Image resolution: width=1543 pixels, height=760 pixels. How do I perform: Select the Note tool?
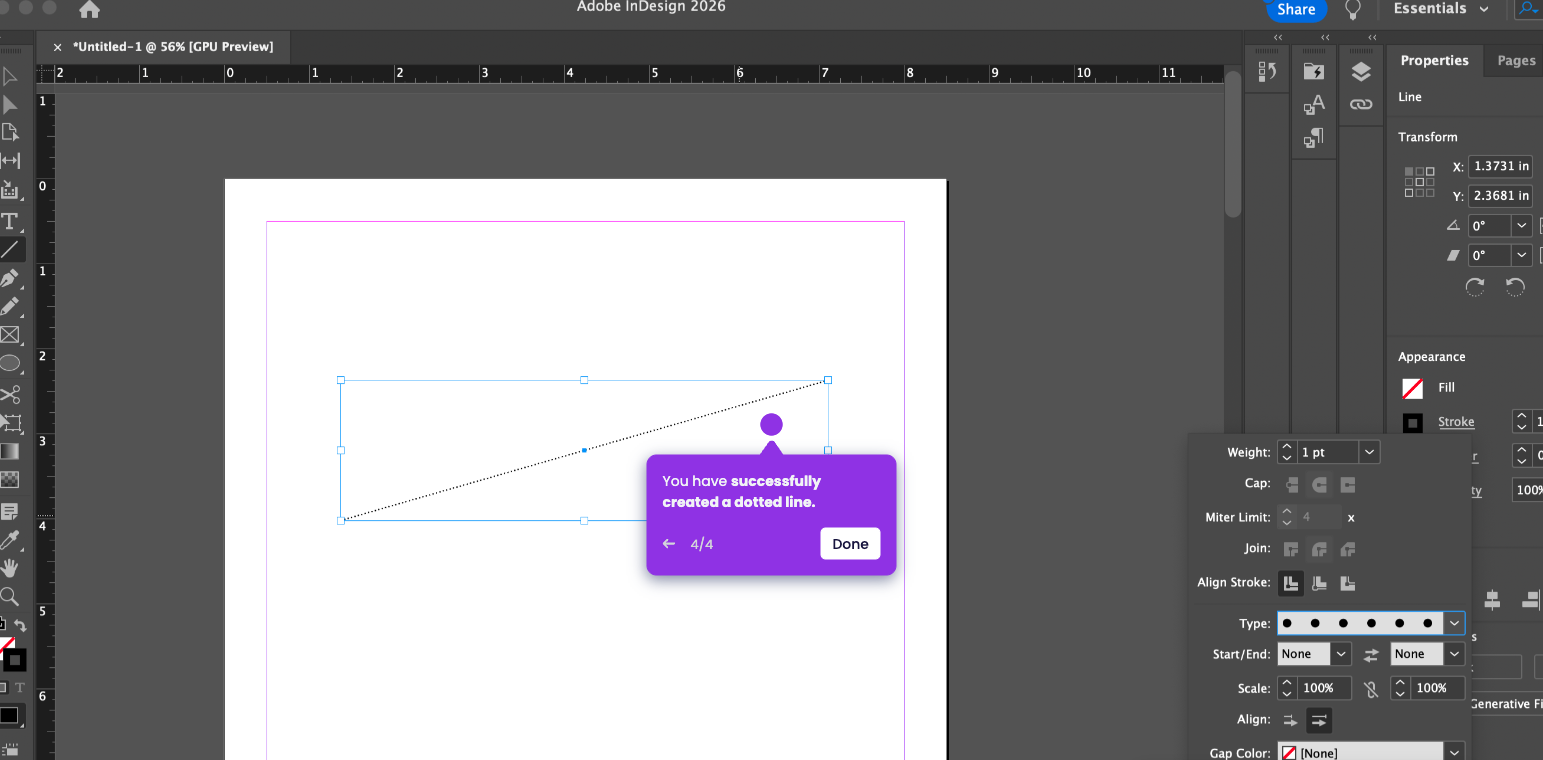pyautogui.click(x=10, y=511)
